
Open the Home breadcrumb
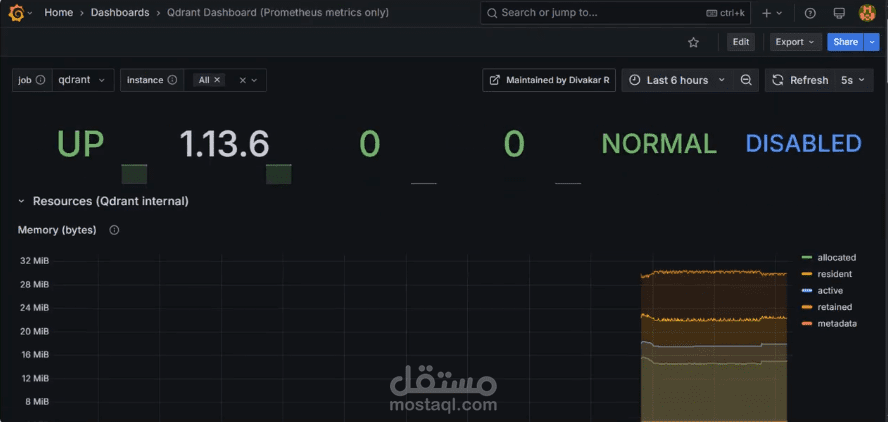[x=59, y=12]
